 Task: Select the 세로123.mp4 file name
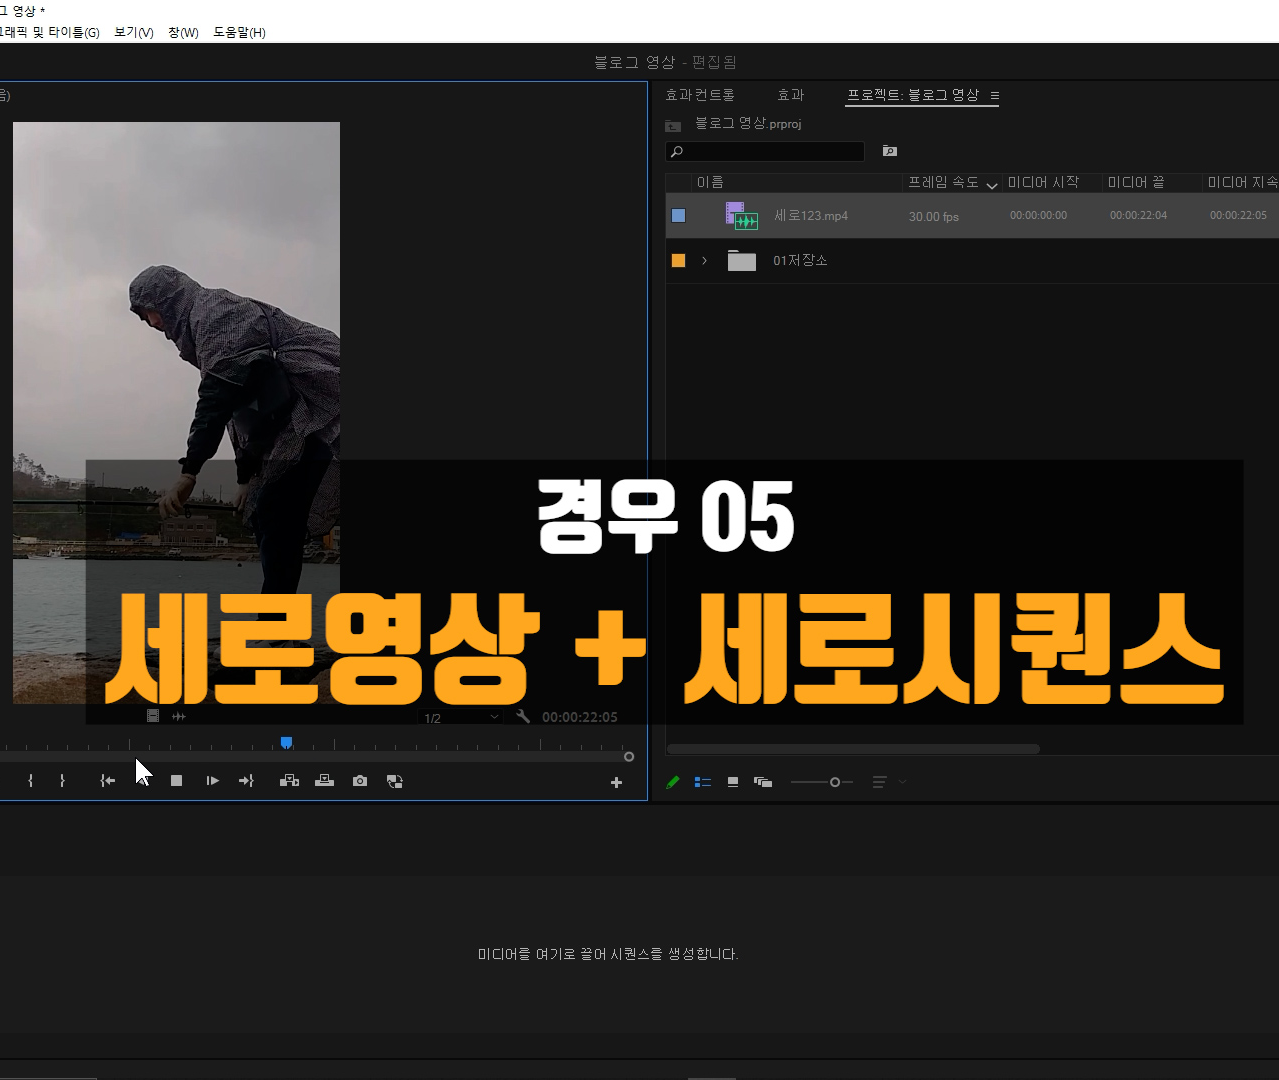[811, 216]
